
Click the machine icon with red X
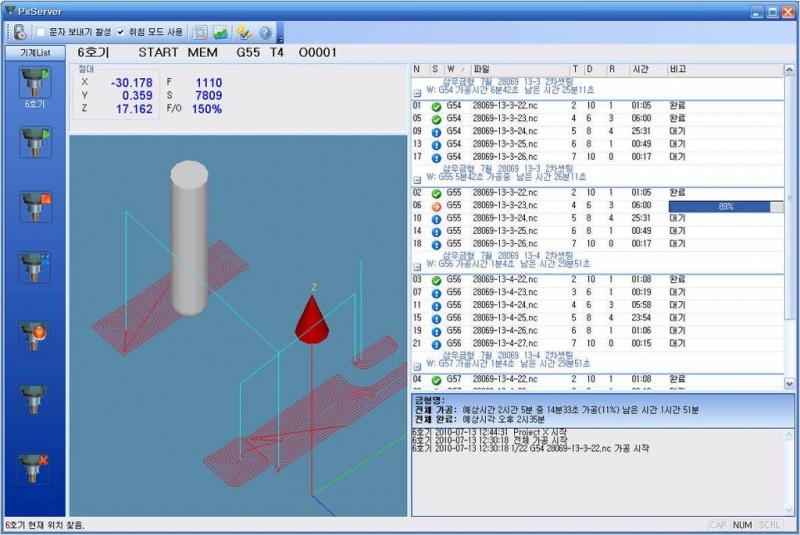tap(34, 467)
